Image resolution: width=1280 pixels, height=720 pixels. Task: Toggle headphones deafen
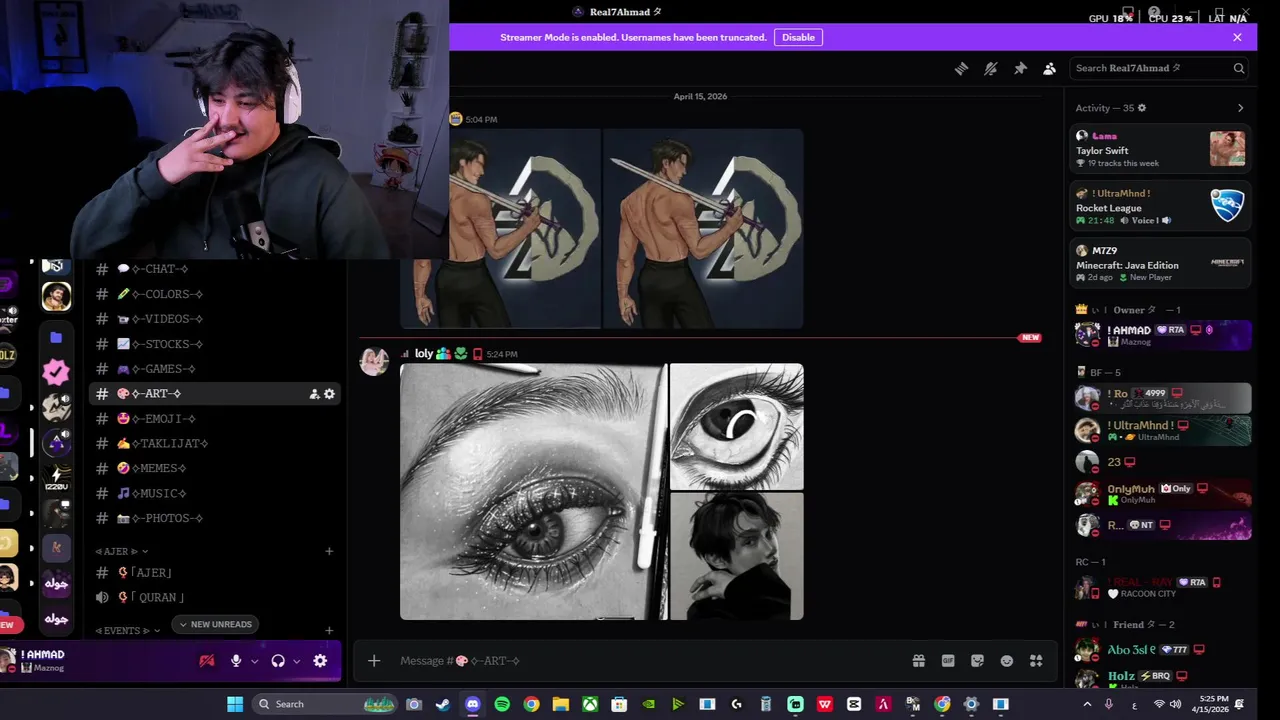pos(278,661)
